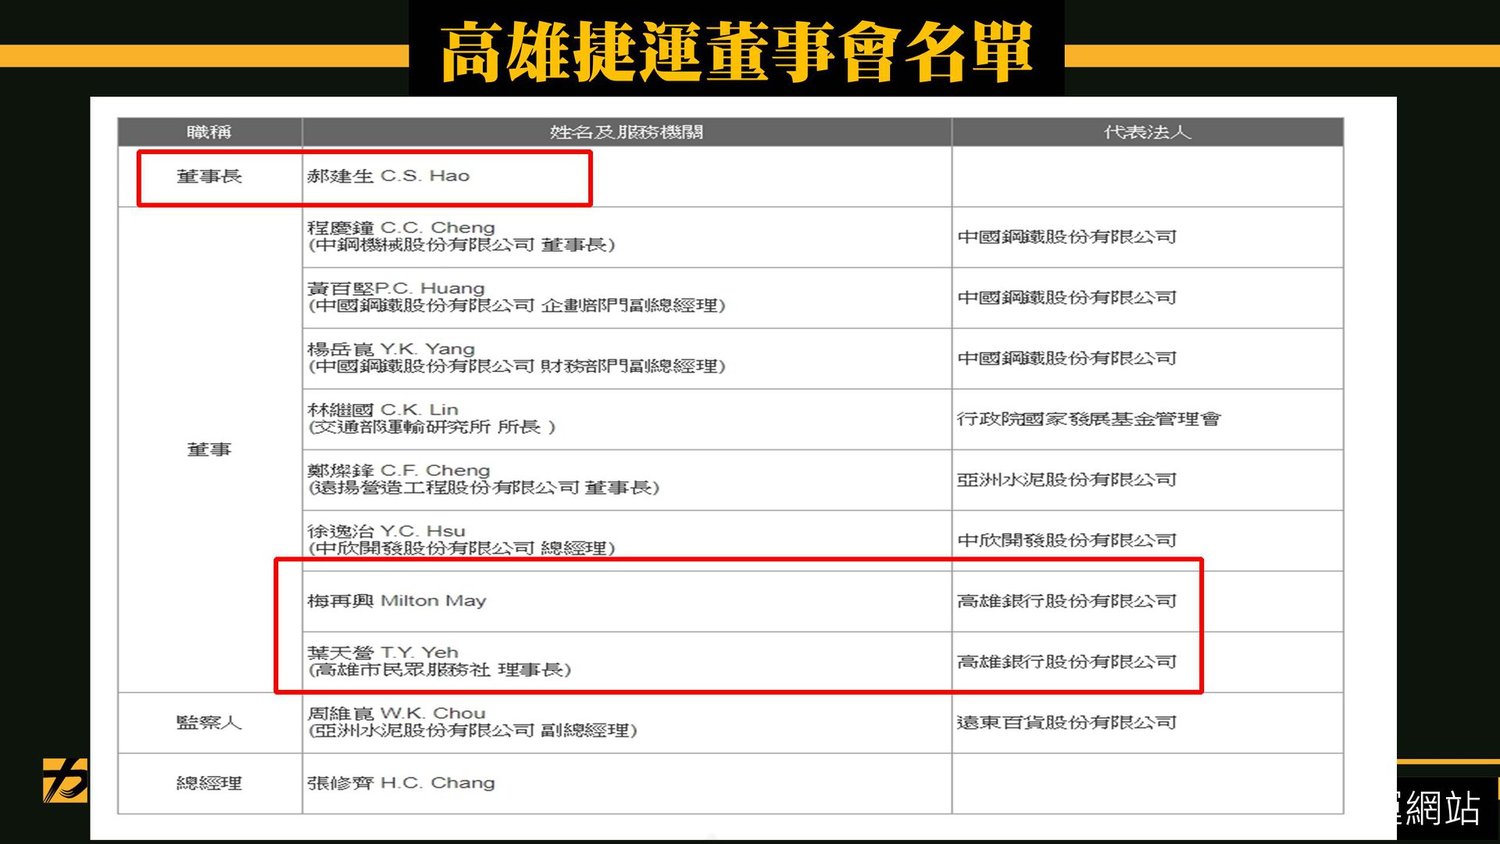This screenshot has height=844, width=1500.
Task: Select the 姓名及服務機關 column header
Action: coord(627,132)
